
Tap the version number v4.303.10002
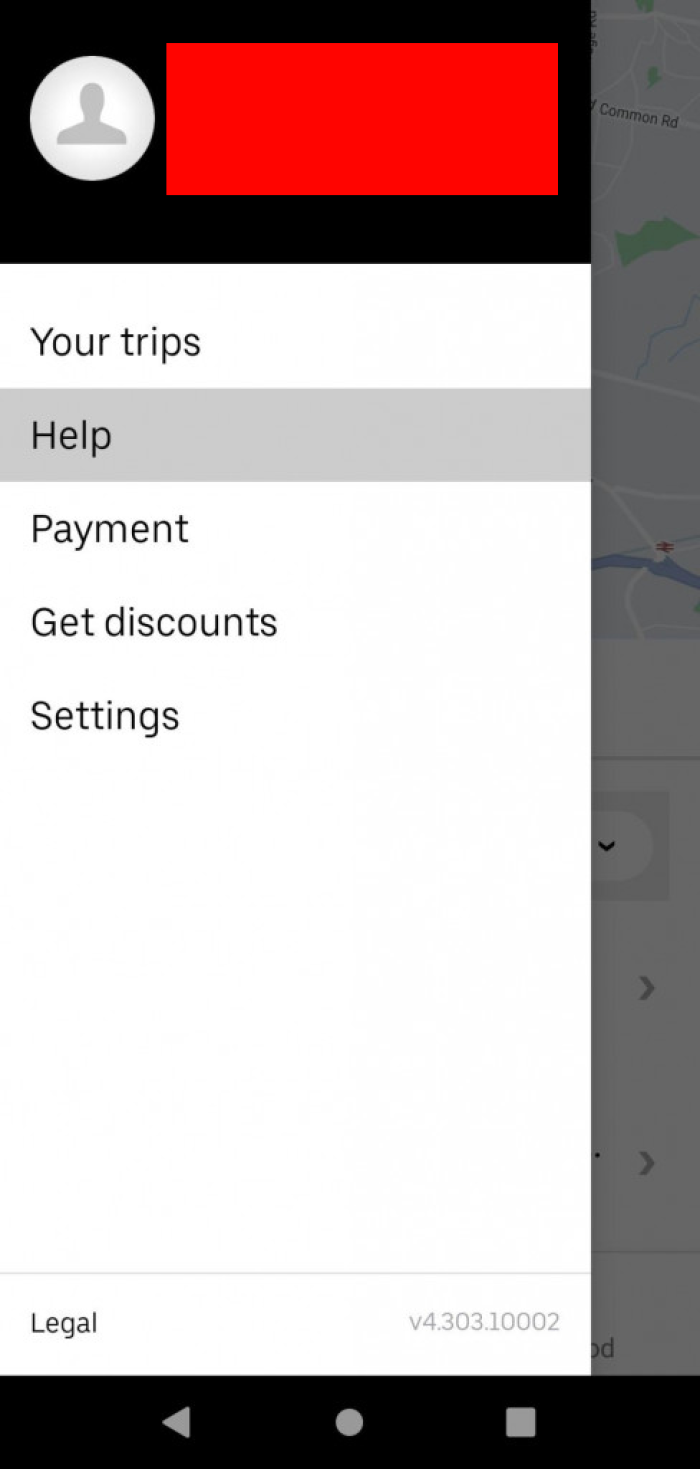[484, 1321]
